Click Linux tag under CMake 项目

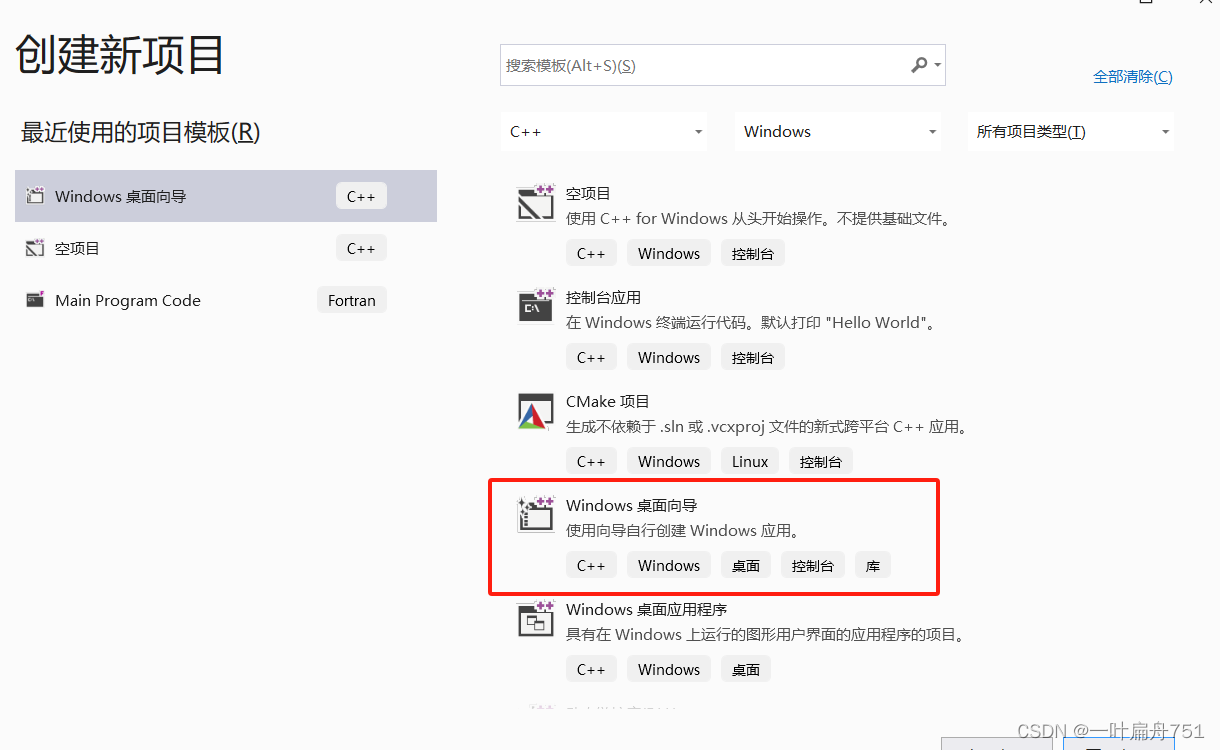point(750,461)
